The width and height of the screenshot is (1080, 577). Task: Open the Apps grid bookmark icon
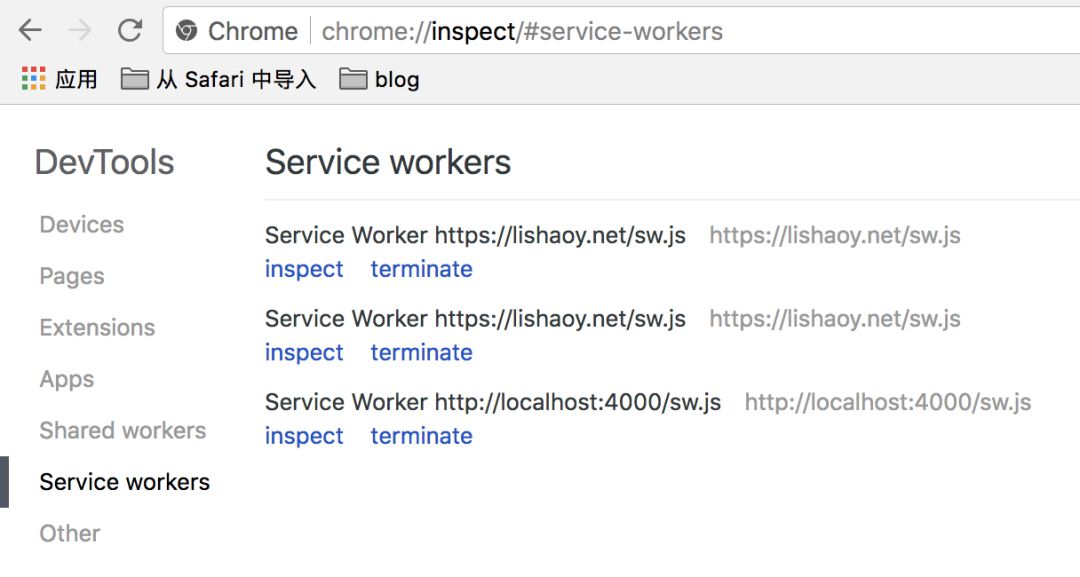[34, 79]
